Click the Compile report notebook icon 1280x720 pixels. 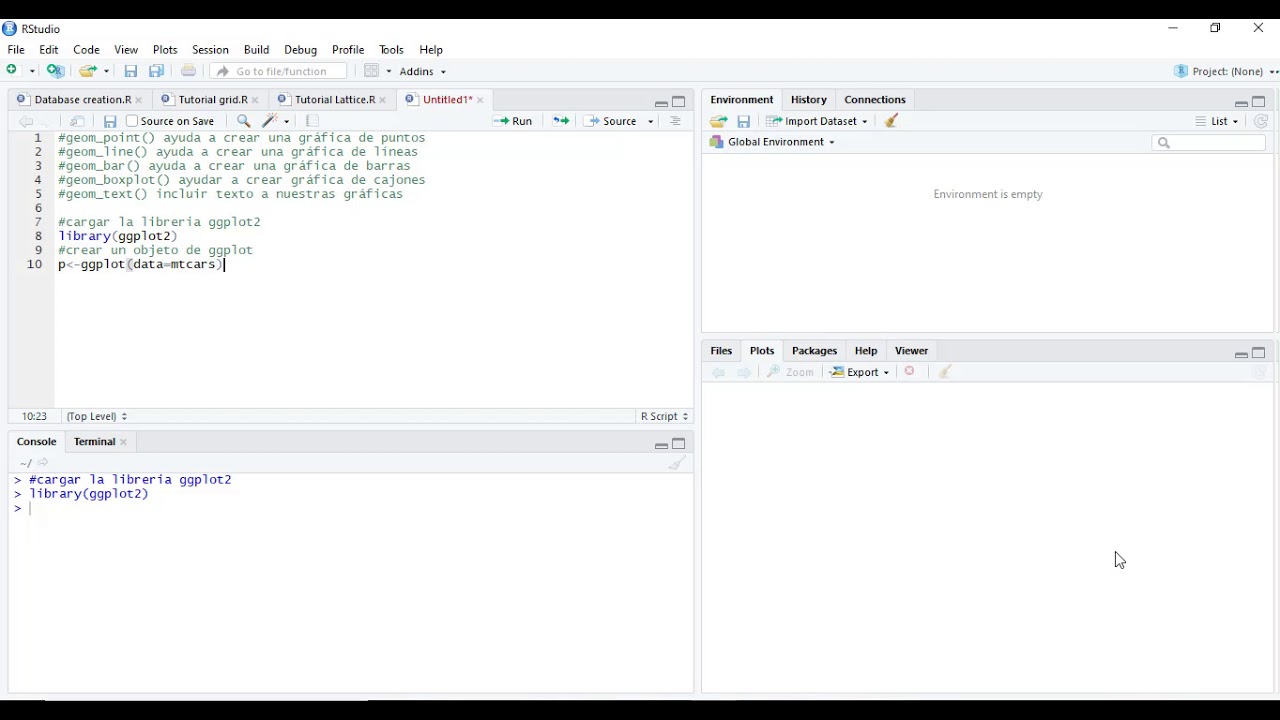tap(313, 121)
